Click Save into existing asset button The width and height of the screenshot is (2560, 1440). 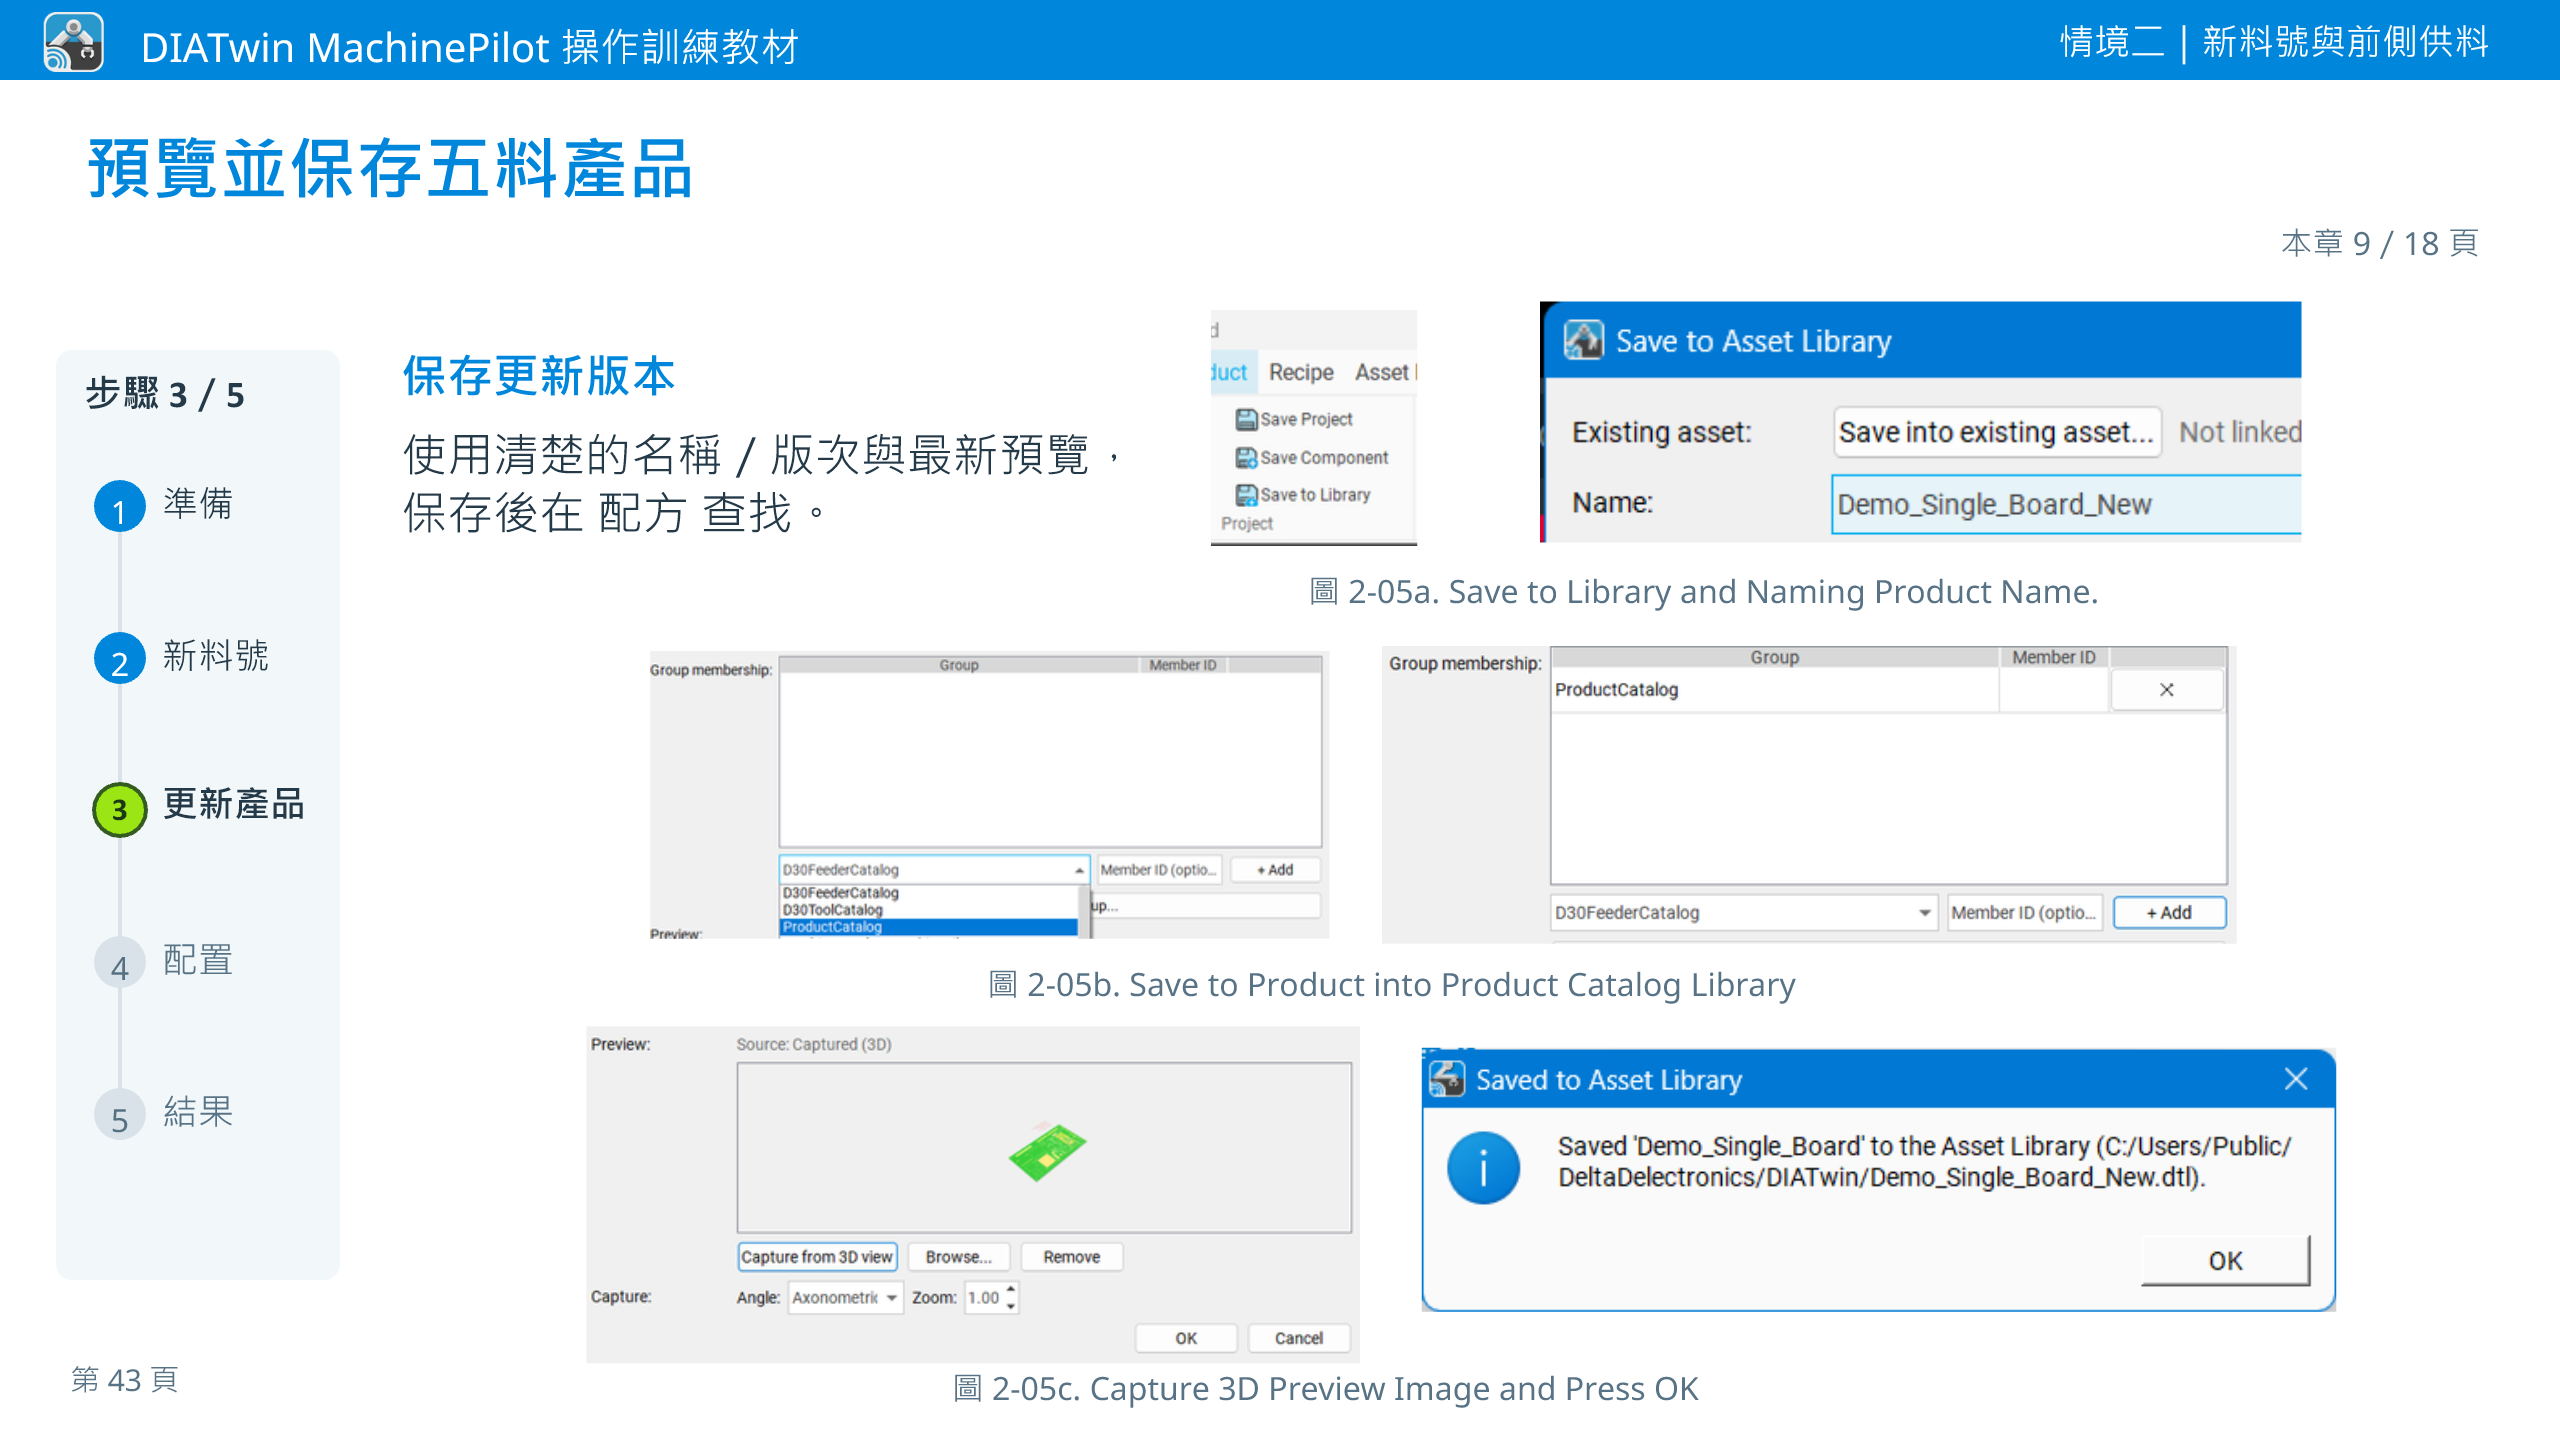[1996, 432]
